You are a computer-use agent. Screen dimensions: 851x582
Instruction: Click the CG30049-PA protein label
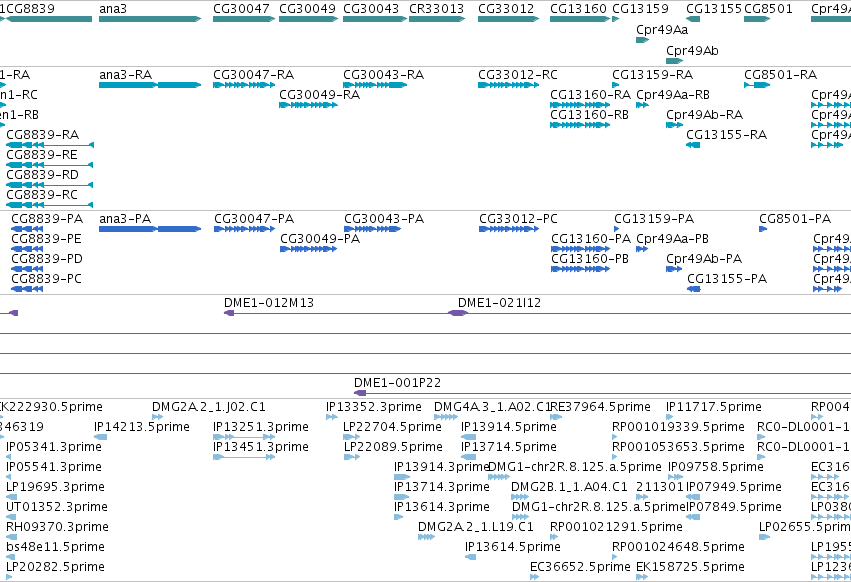pyautogui.click(x=320, y=239)
